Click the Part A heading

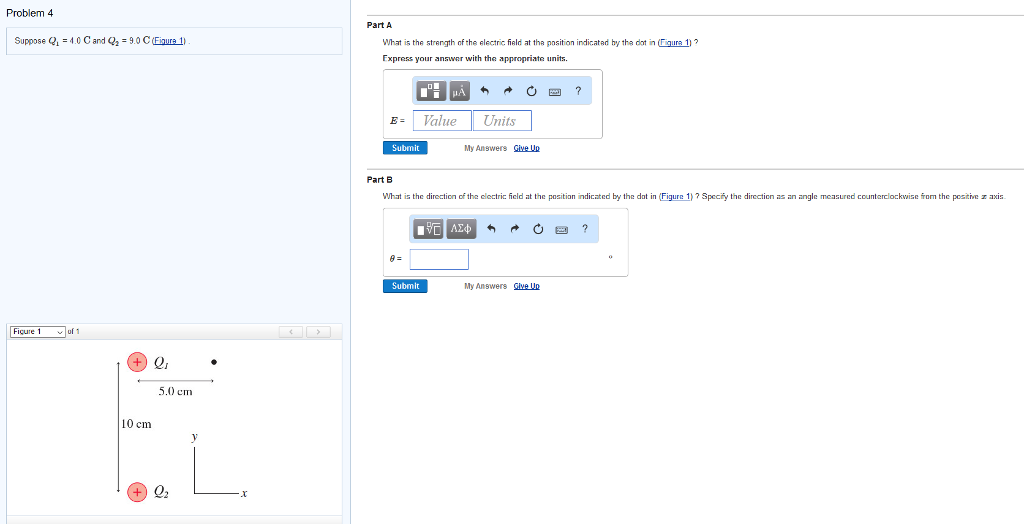tap(379, 25)
